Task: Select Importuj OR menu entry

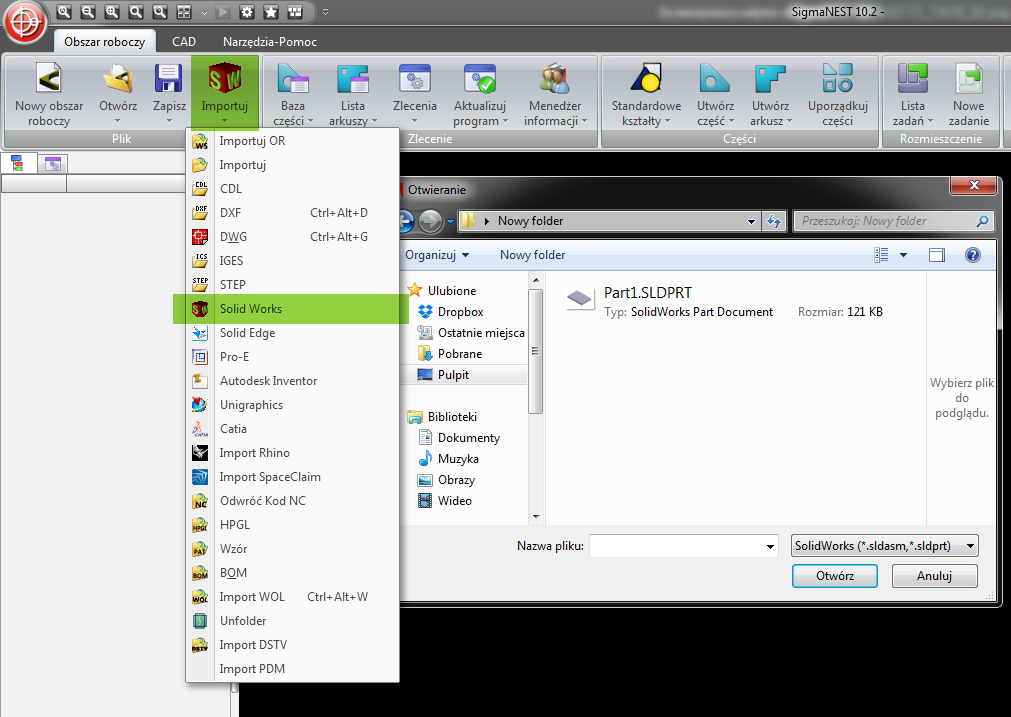Action: tap(293, 141)
